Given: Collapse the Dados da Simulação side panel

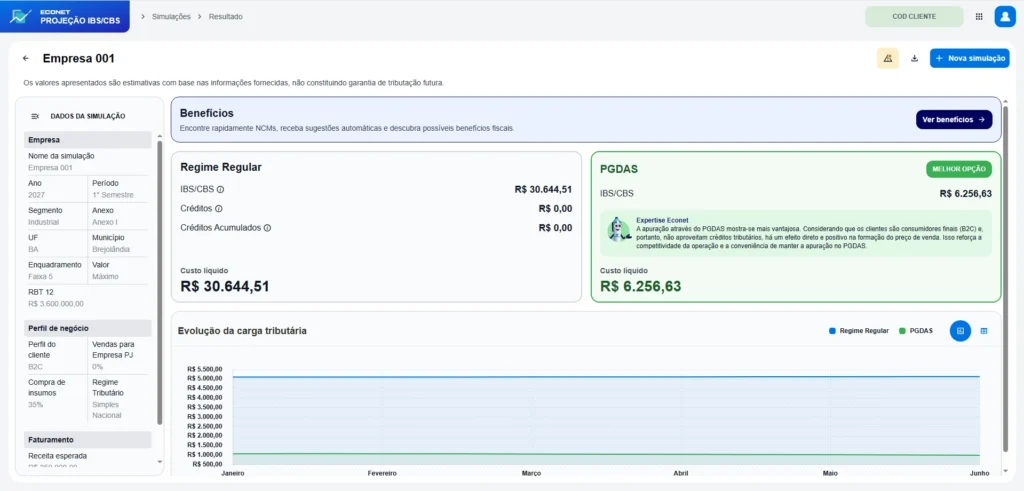Looking at the screenshot, I should [35, 116].
